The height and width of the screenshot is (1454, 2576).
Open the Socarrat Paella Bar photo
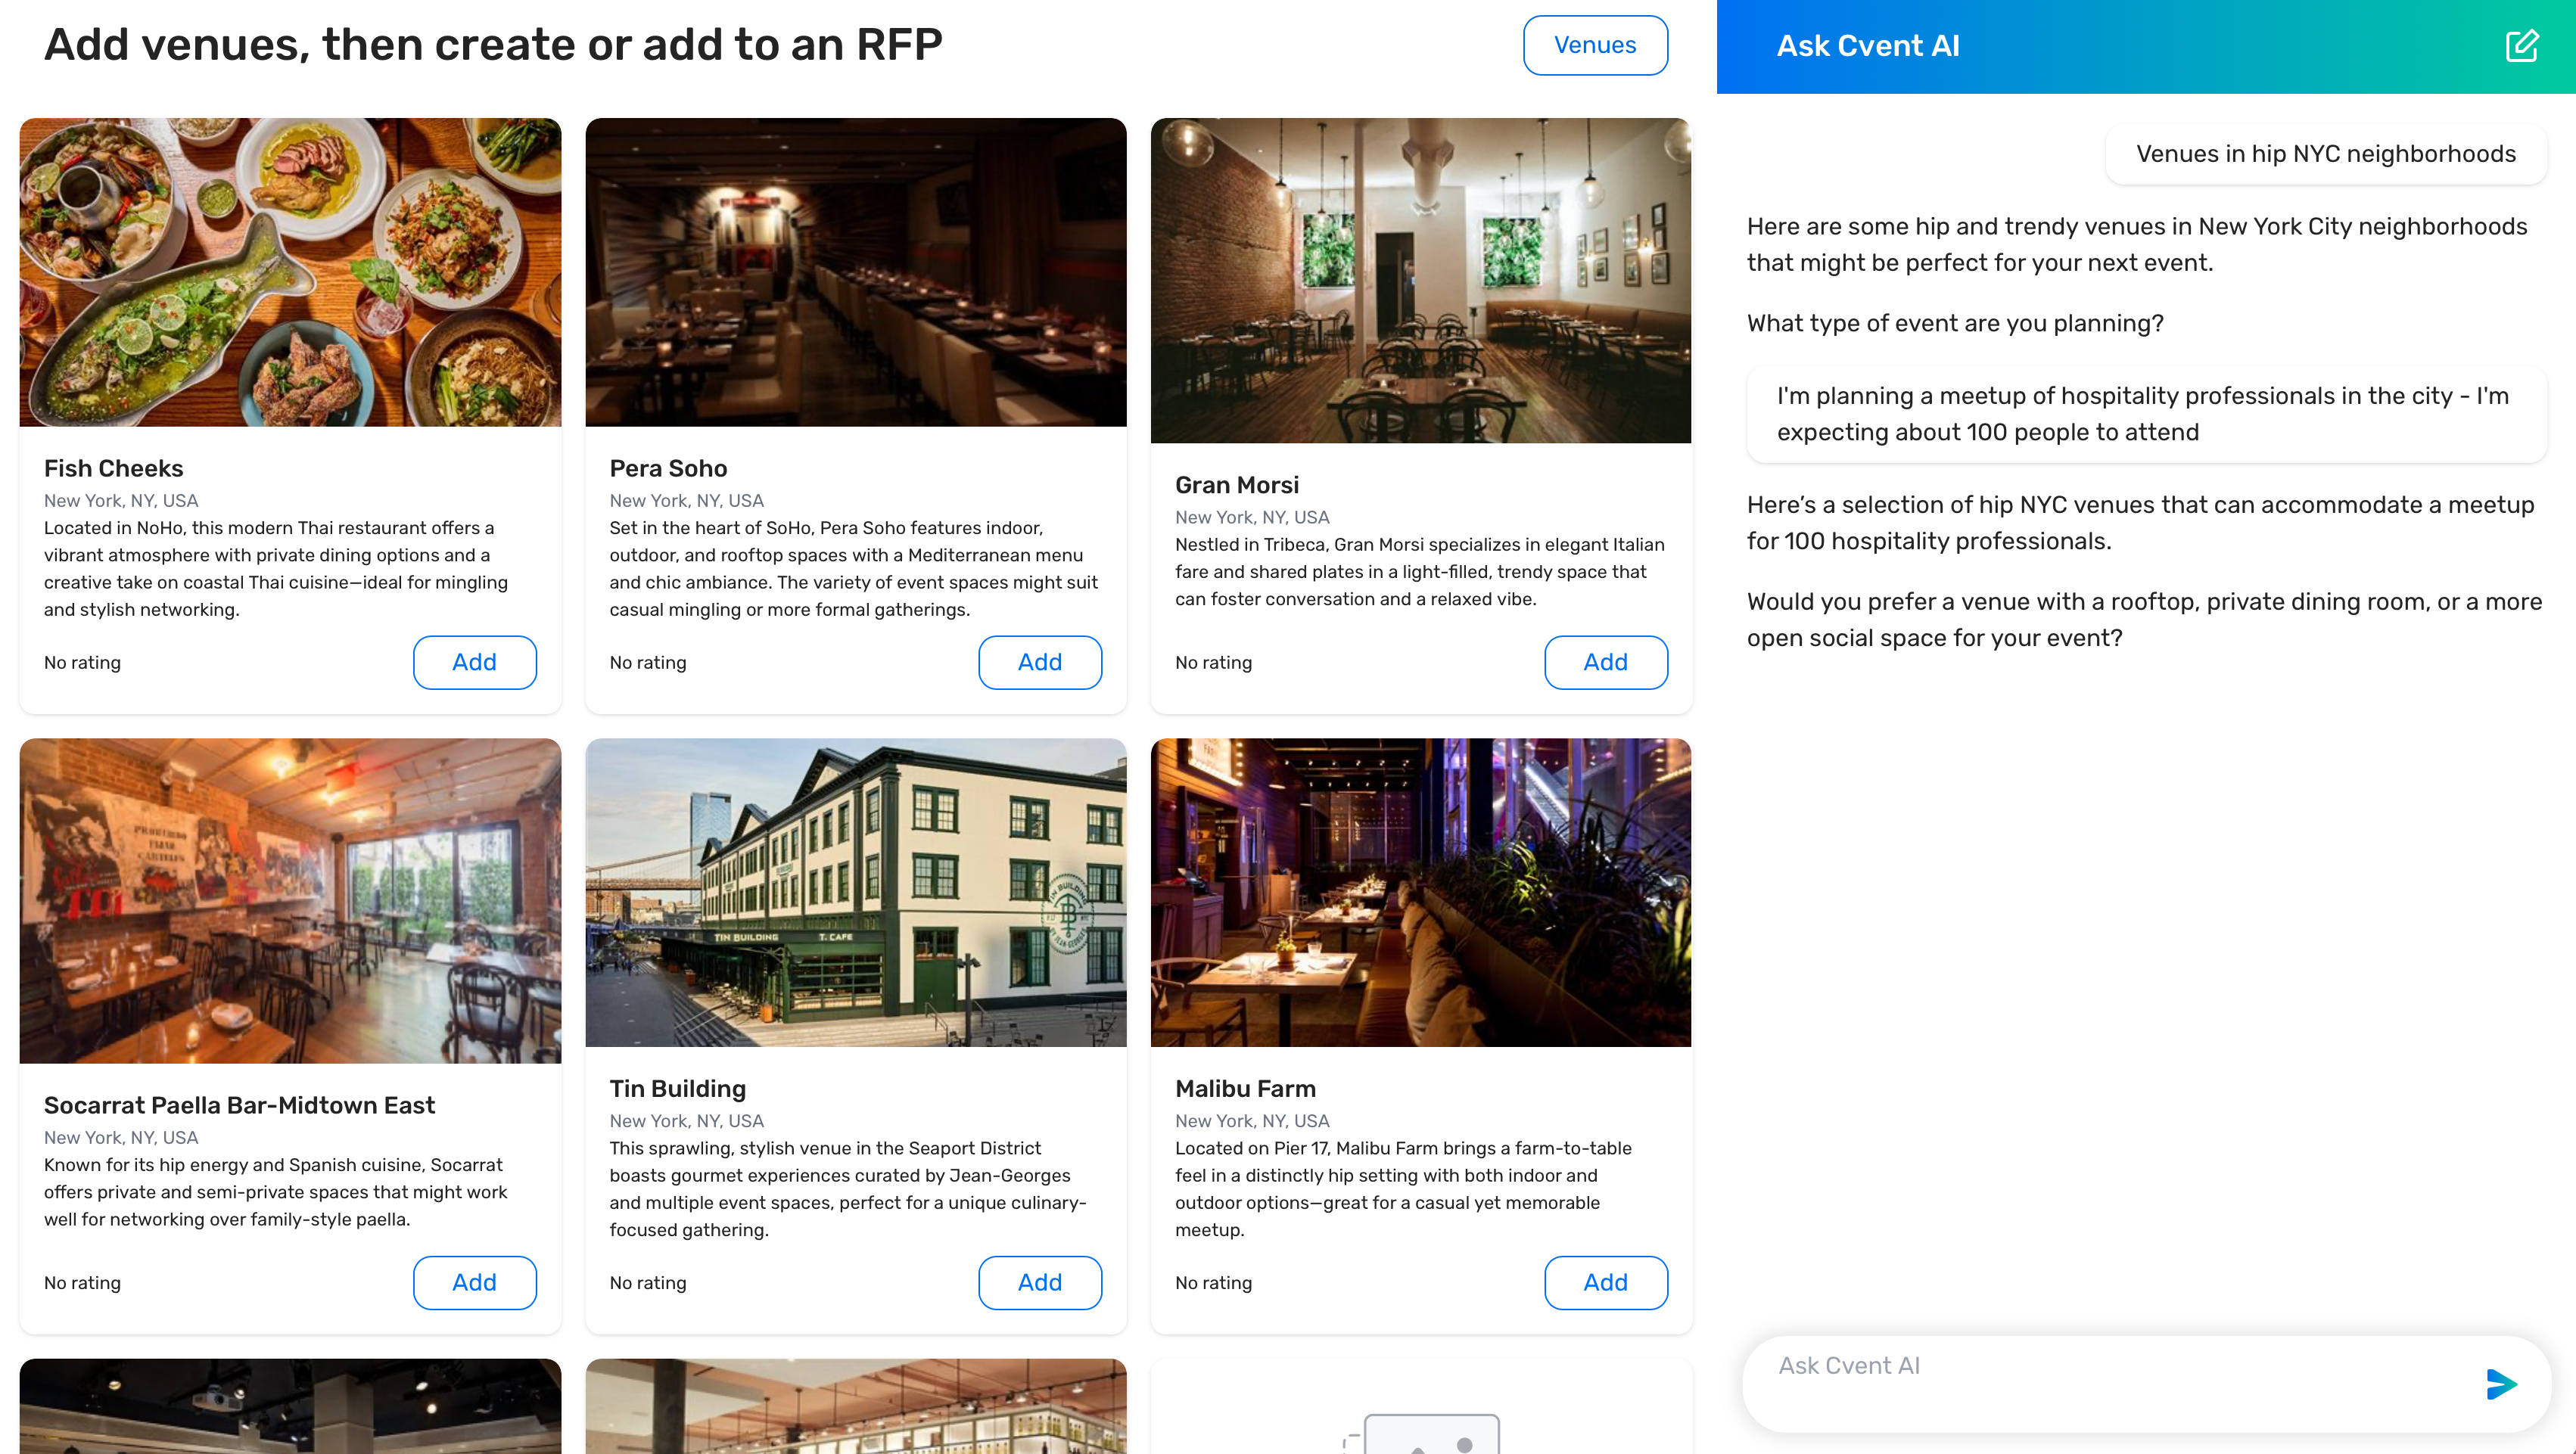click(290, 900)
